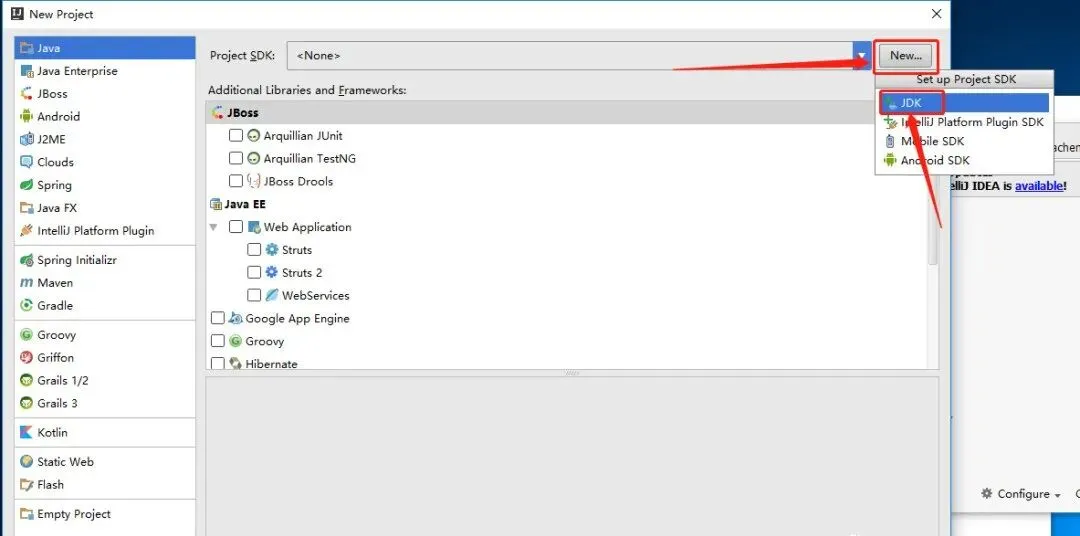Open the Project SDK dropdown arrow
This screenshot has width=1080, height=536.
click(861, 56)
